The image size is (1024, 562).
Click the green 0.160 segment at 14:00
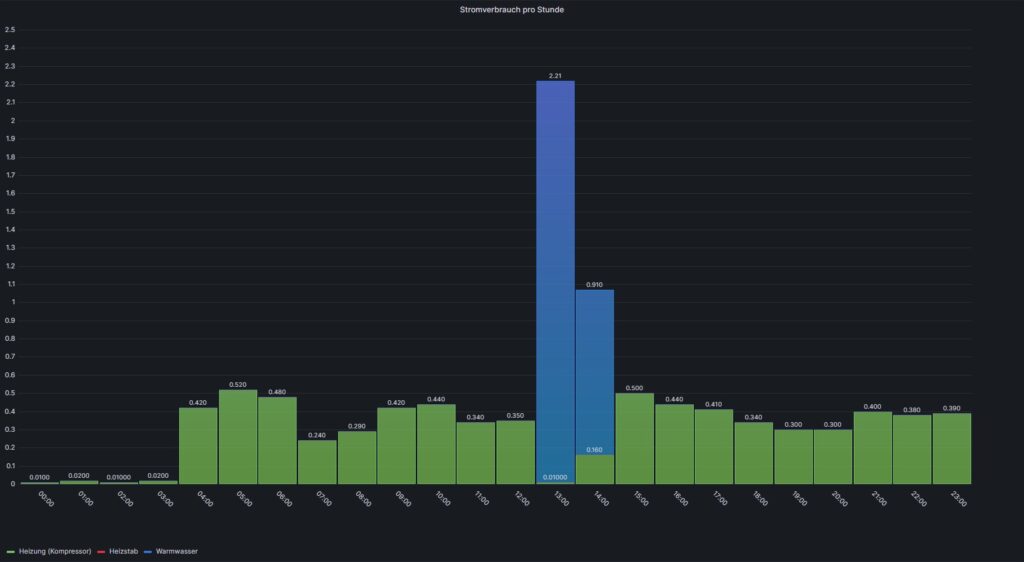point(595,470)
